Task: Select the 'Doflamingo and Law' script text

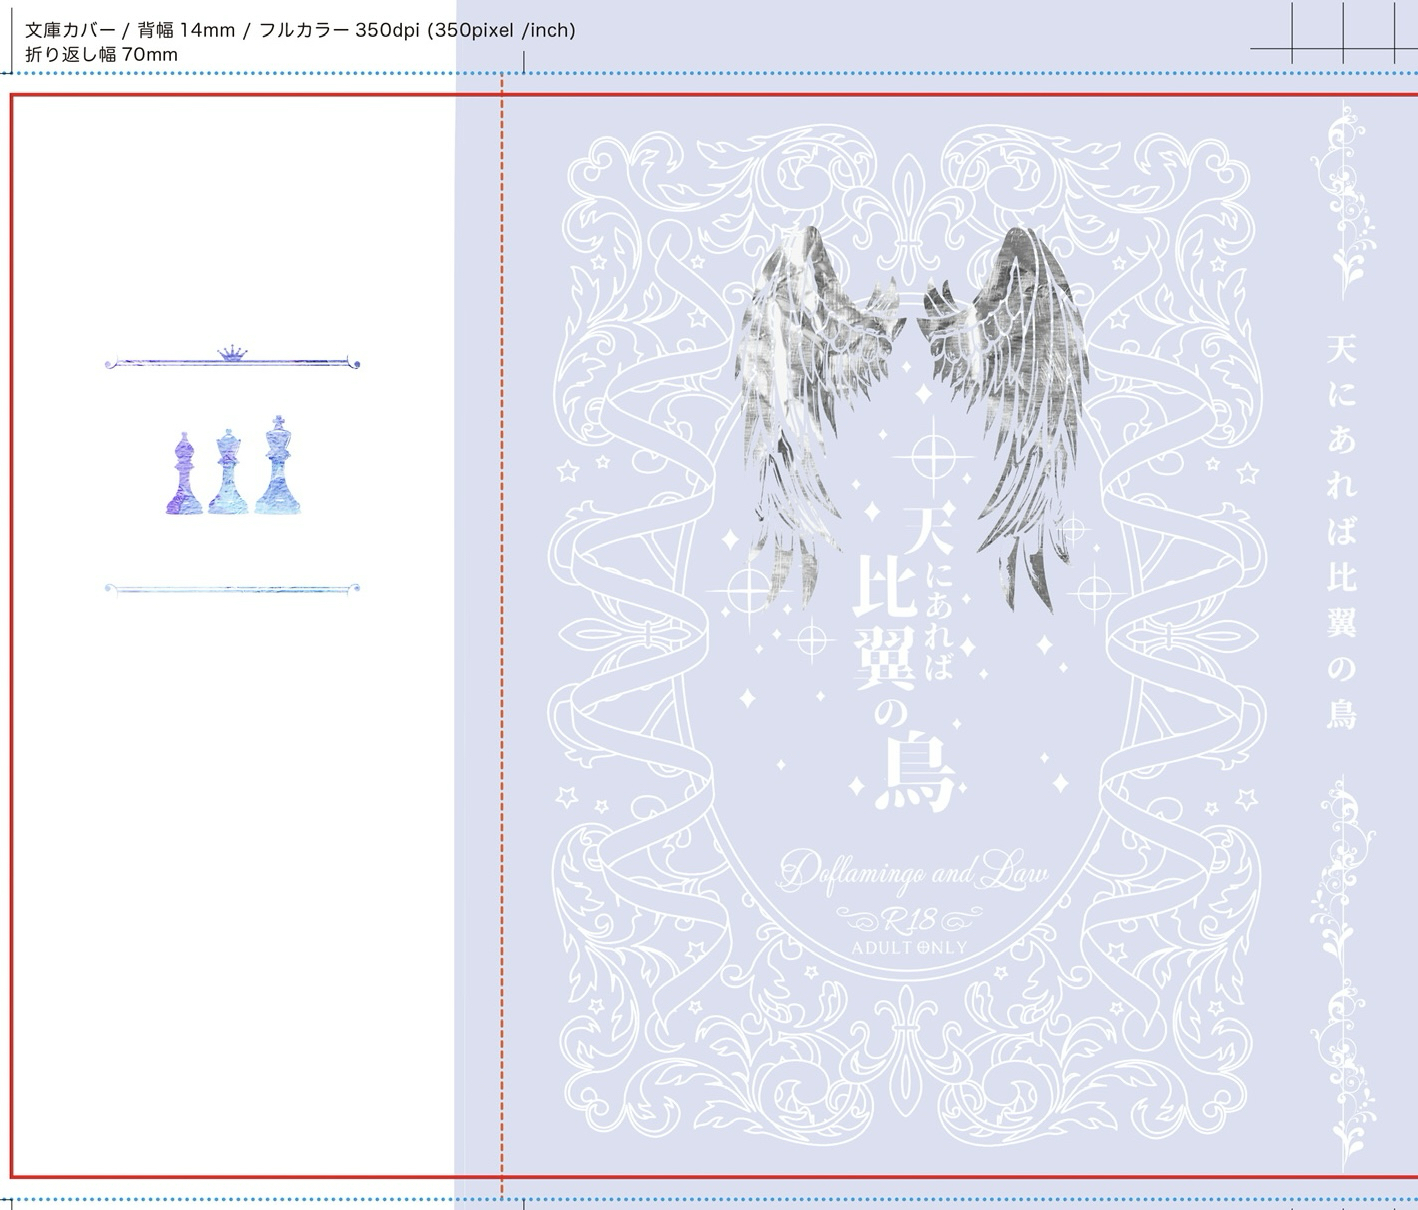Action: click(x=913, y=873)
